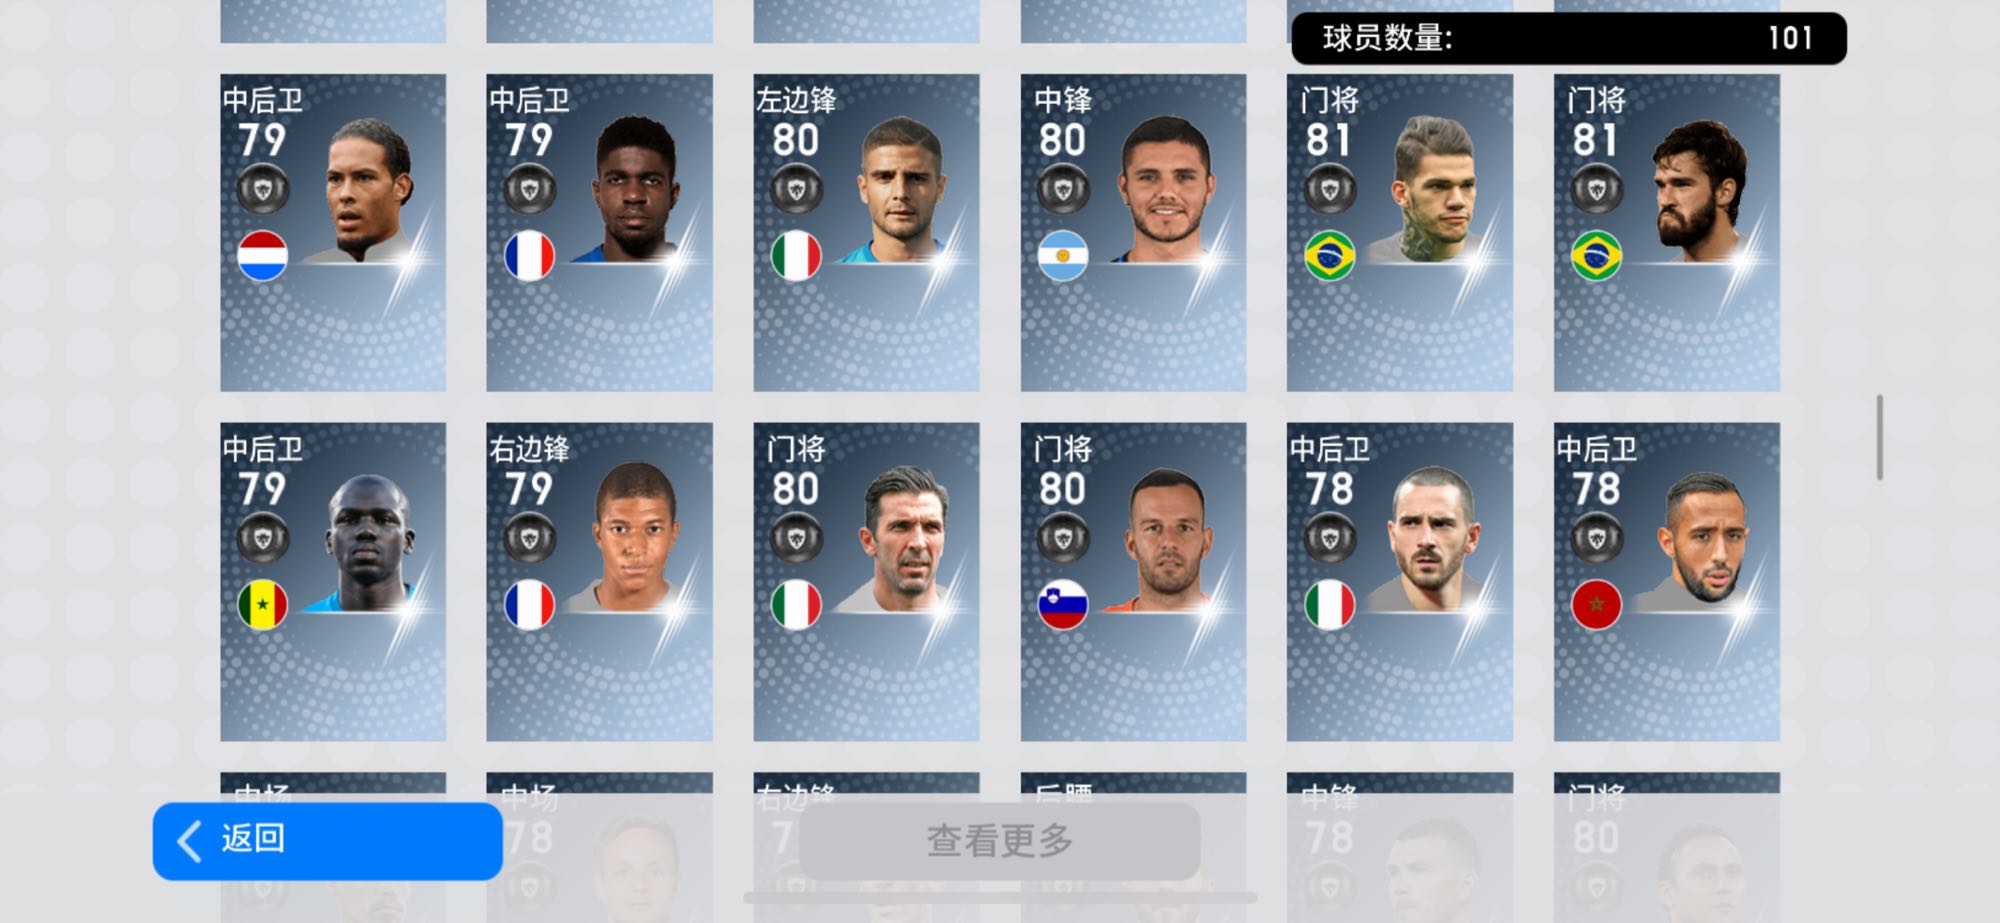Select the 80 Argentine striker player card
The image size is (2000, 923).
pos(1133,232)
